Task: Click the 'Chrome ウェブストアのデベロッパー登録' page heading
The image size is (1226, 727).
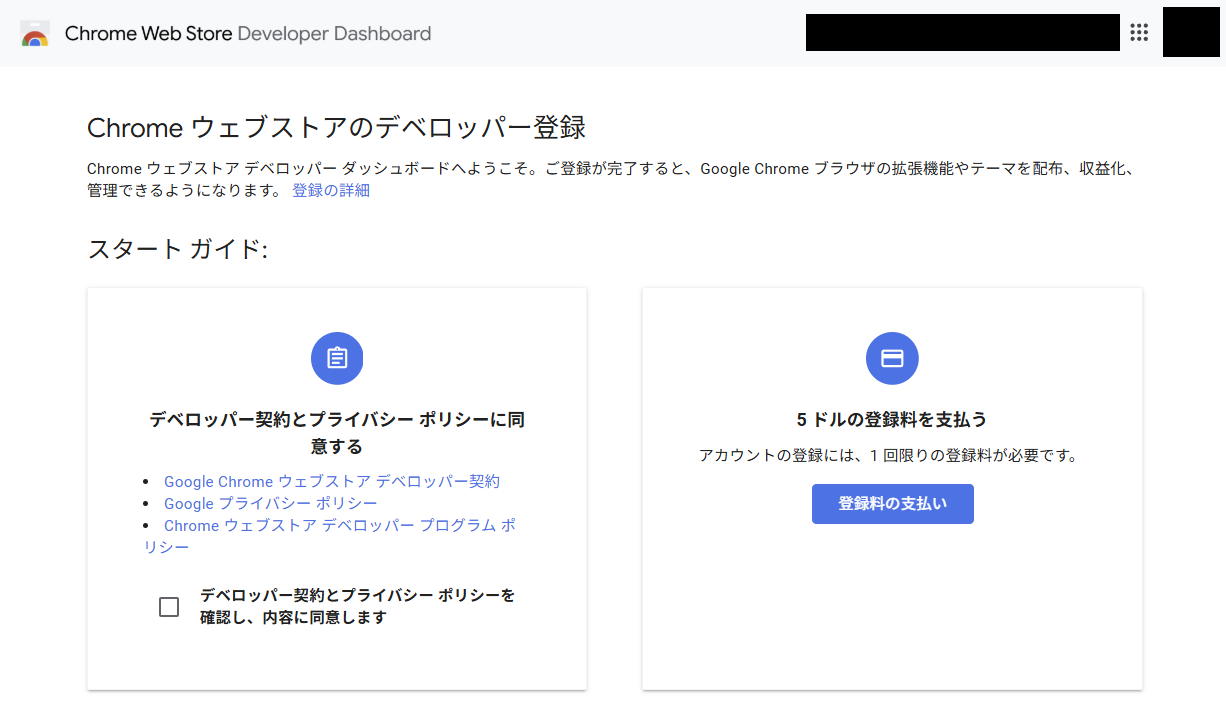Action: (x=336, y=128)
